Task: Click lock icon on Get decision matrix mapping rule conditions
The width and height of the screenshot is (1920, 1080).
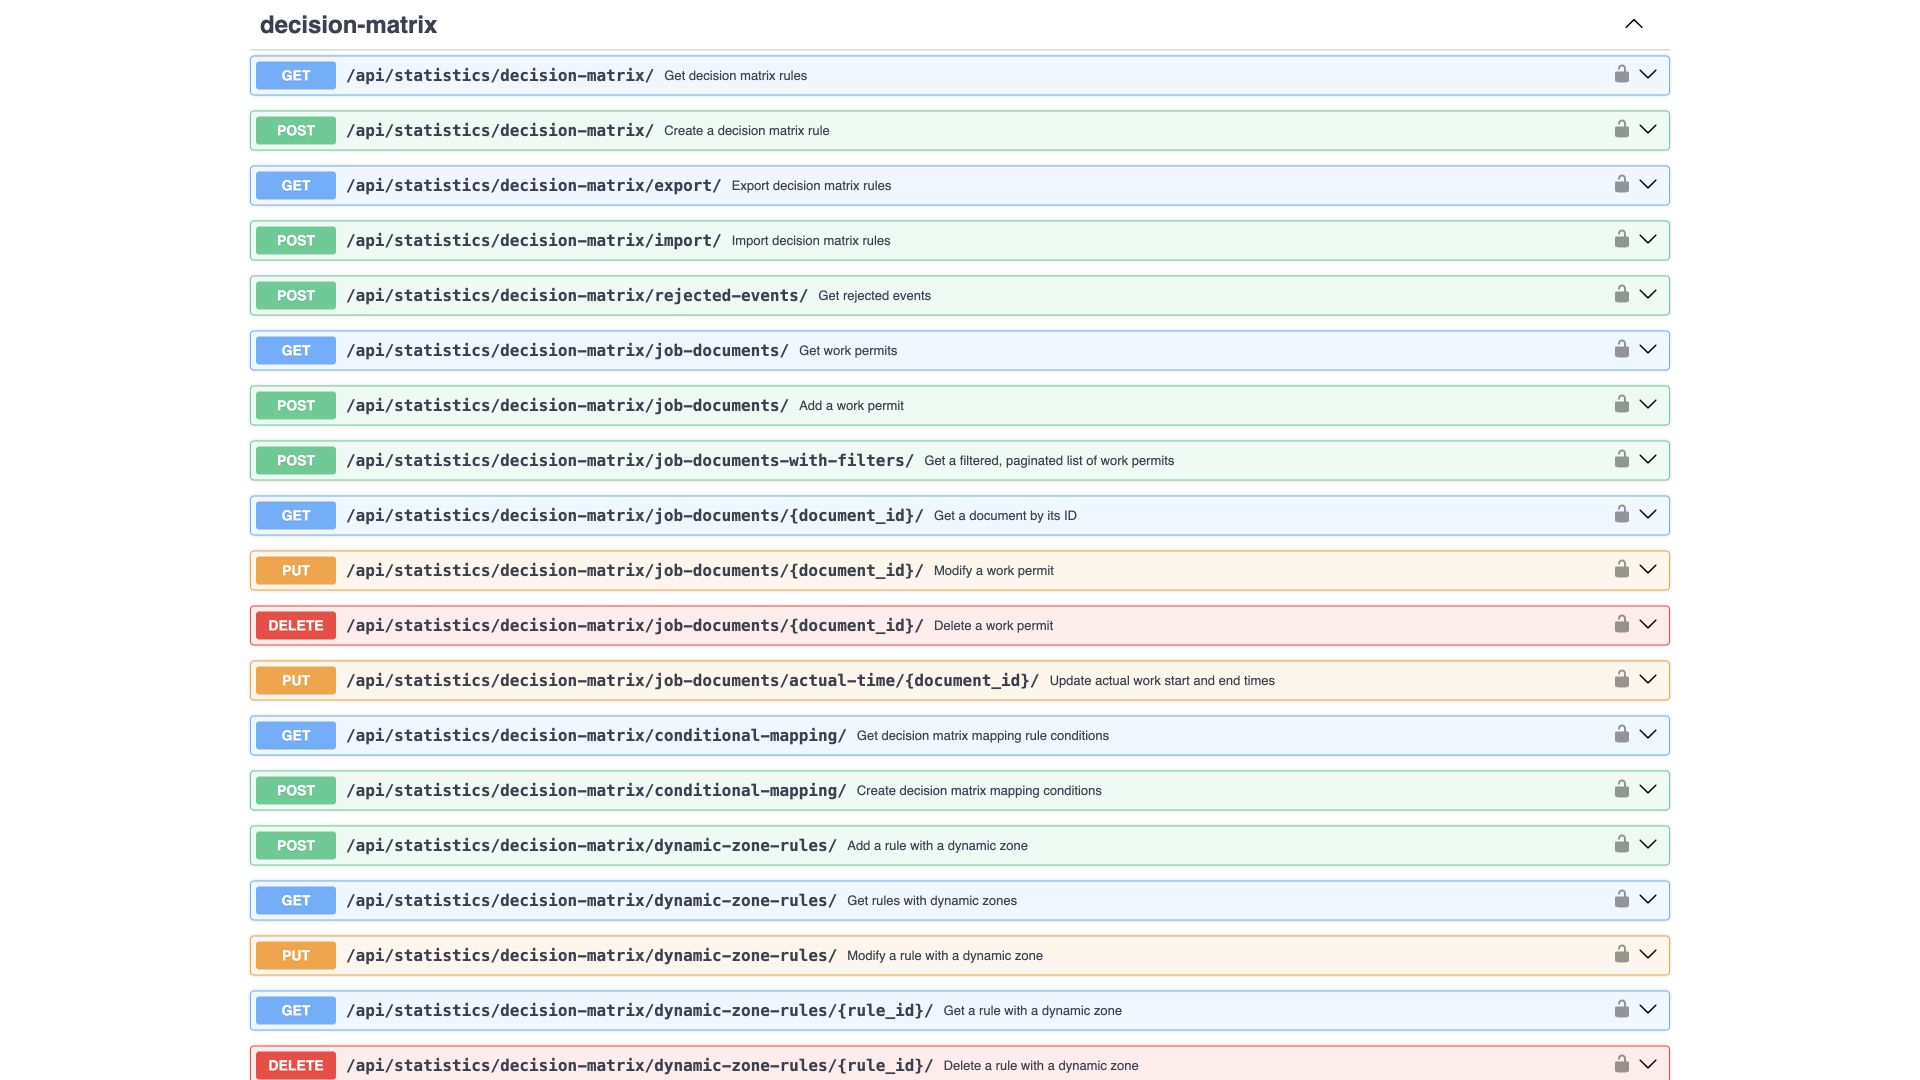Action: click(x=1621, y=734)
